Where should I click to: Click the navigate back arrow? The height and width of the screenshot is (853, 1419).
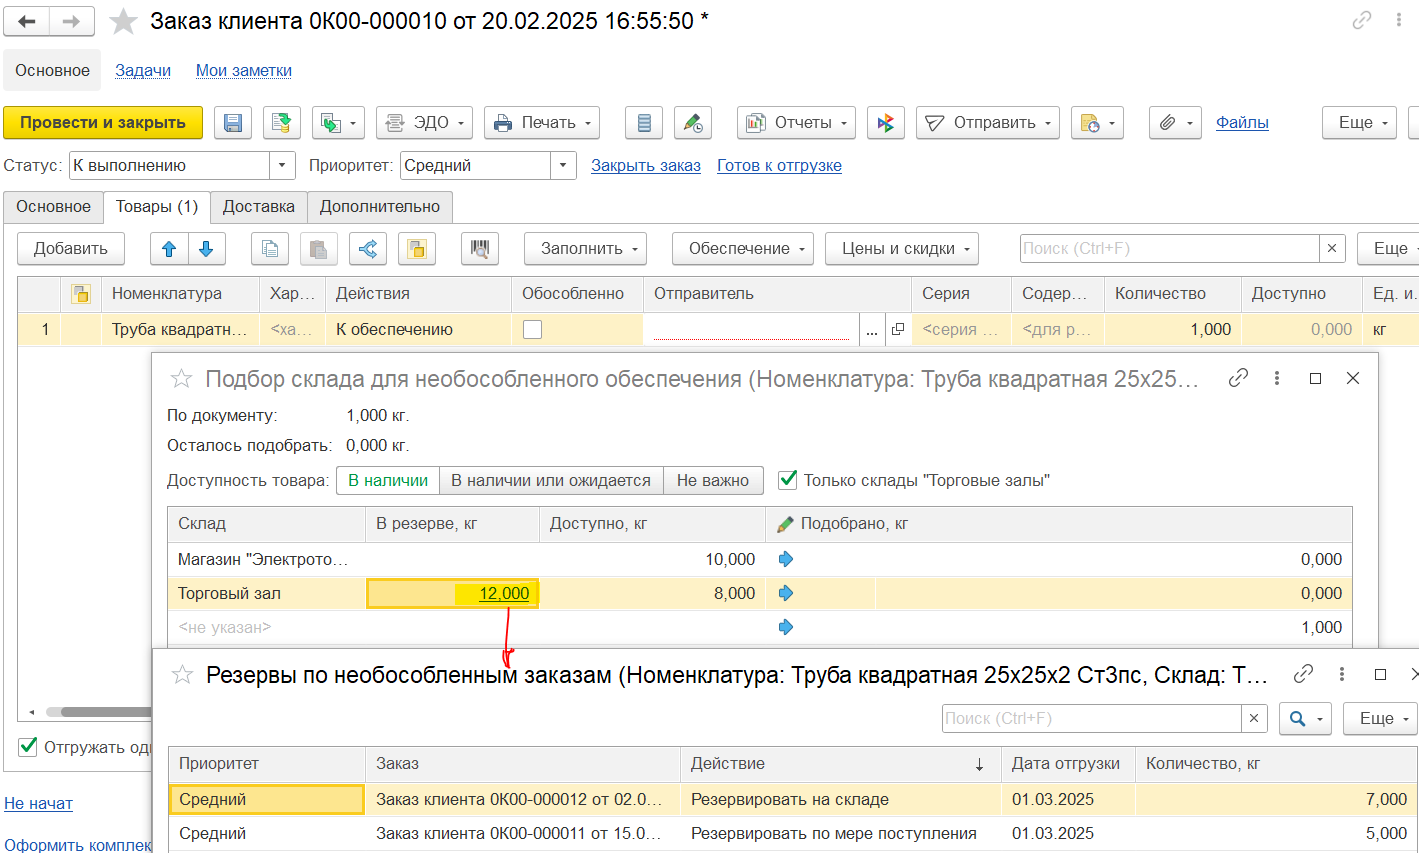(27, 21)
